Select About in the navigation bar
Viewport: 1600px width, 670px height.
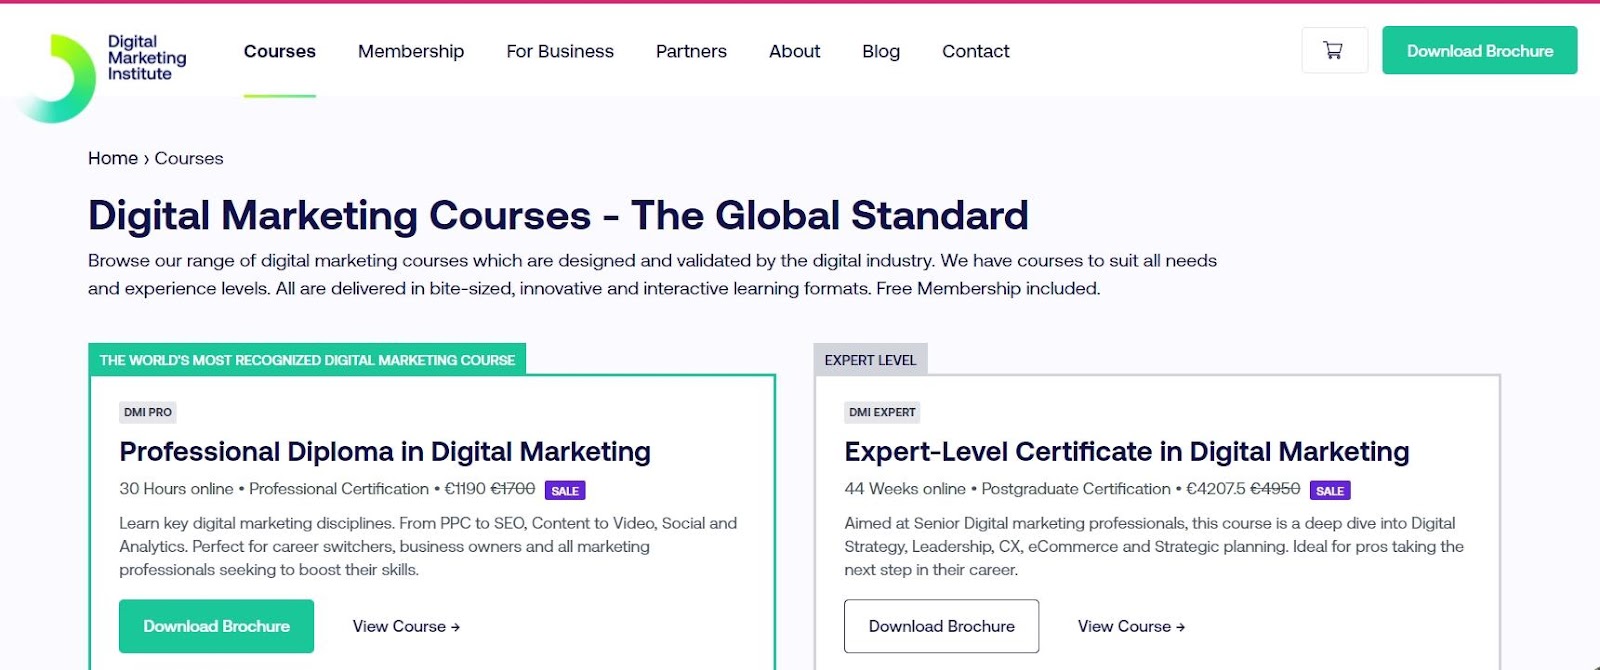794,51
